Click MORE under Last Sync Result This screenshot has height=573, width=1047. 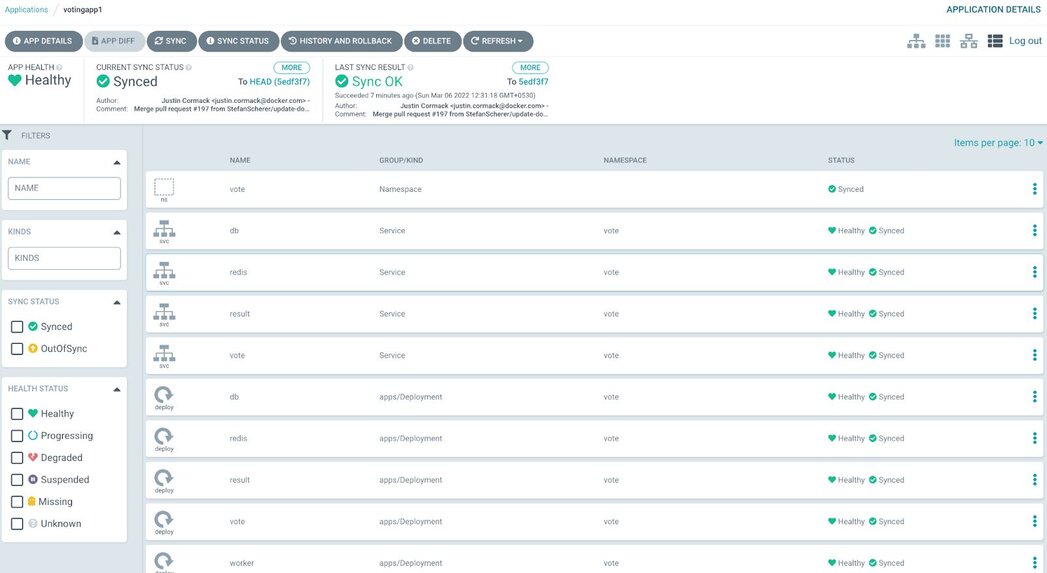(530, 67)
